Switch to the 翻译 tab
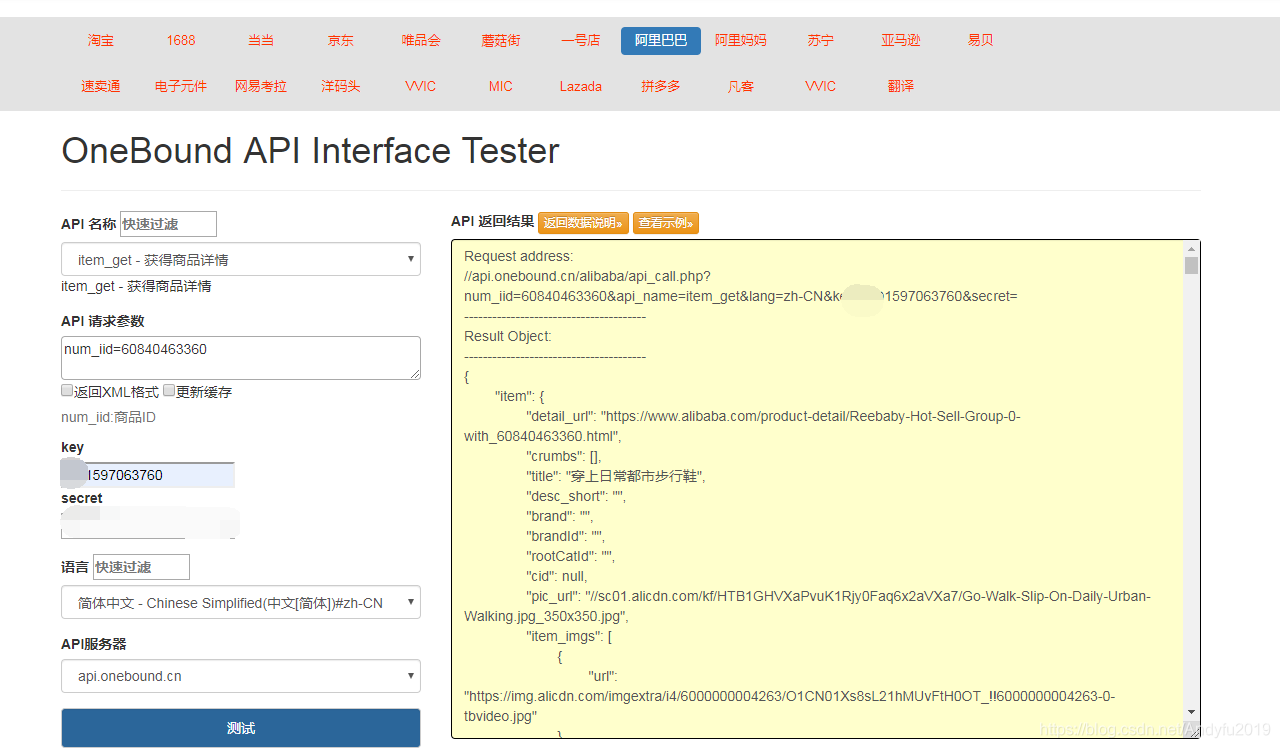 [901, 87]
